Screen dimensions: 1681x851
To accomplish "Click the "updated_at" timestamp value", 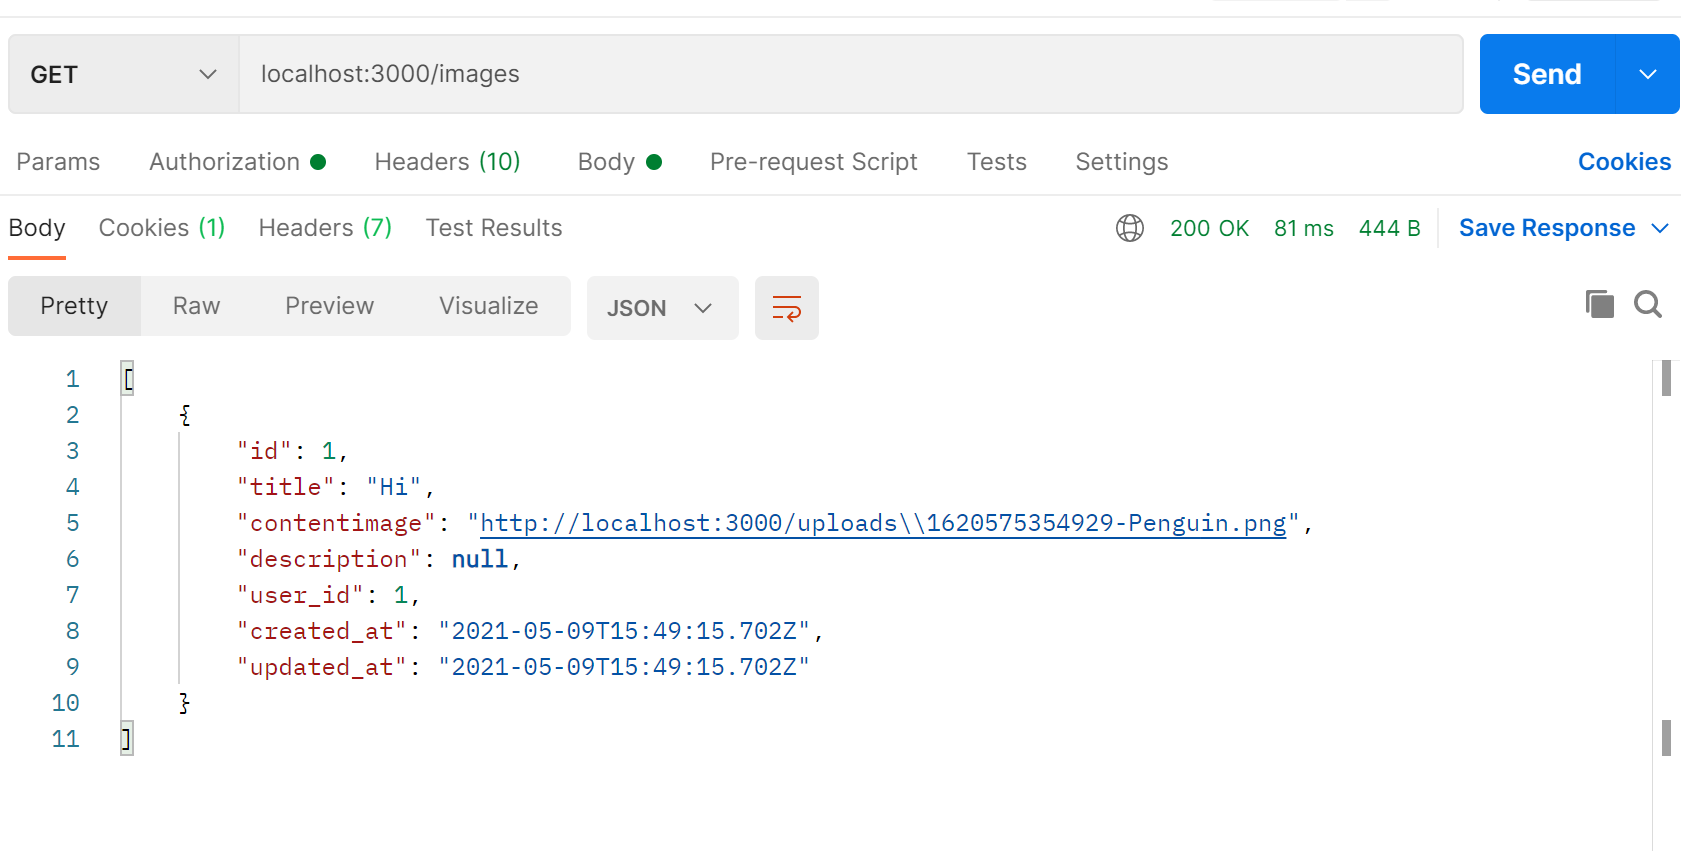I will point(624,667).
